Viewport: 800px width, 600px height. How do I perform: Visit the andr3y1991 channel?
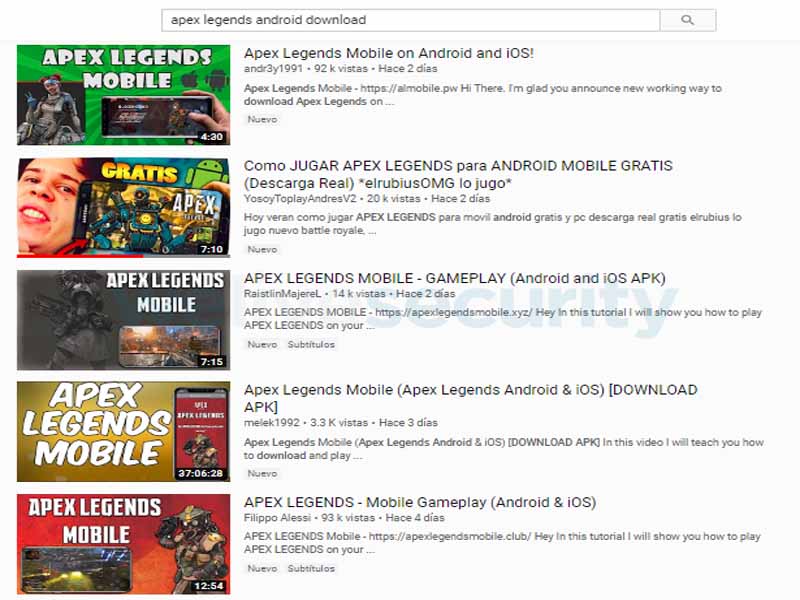(273, 68)
